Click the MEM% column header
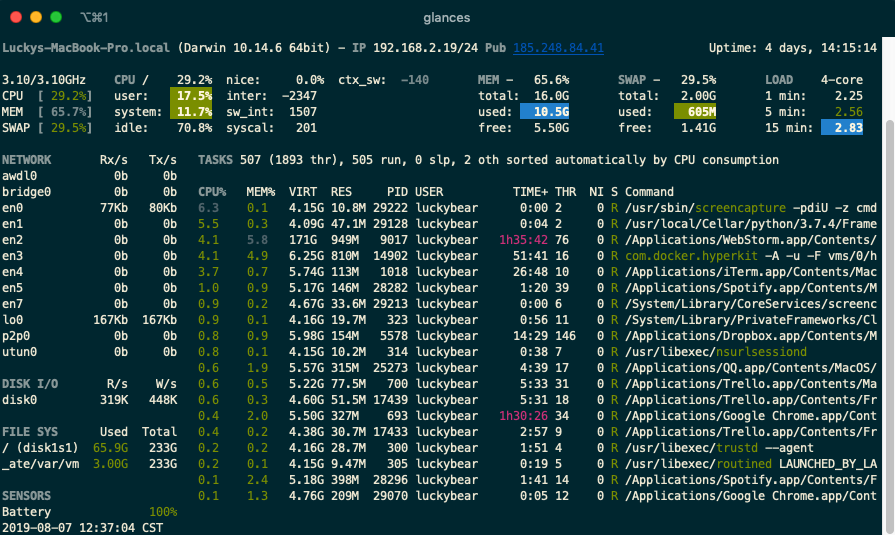The width and height of the screenshot is (895, 535). (260, 192)
